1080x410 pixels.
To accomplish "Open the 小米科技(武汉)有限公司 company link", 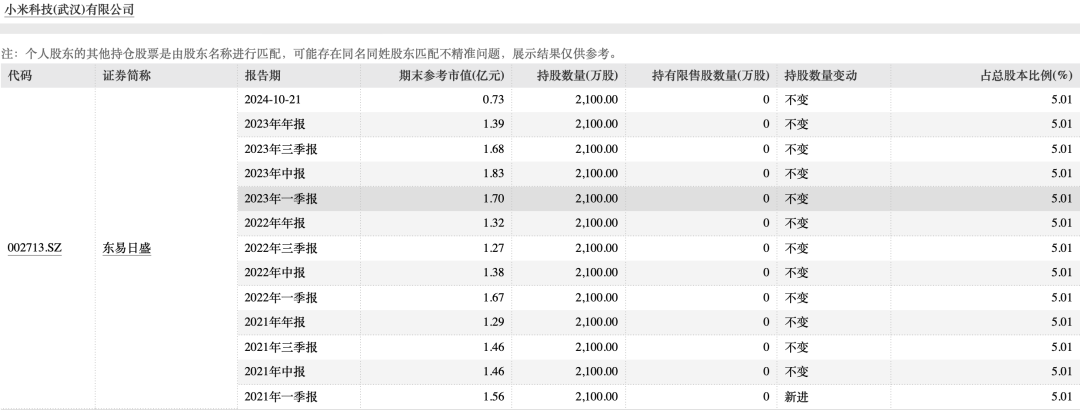I will point(69,10).
